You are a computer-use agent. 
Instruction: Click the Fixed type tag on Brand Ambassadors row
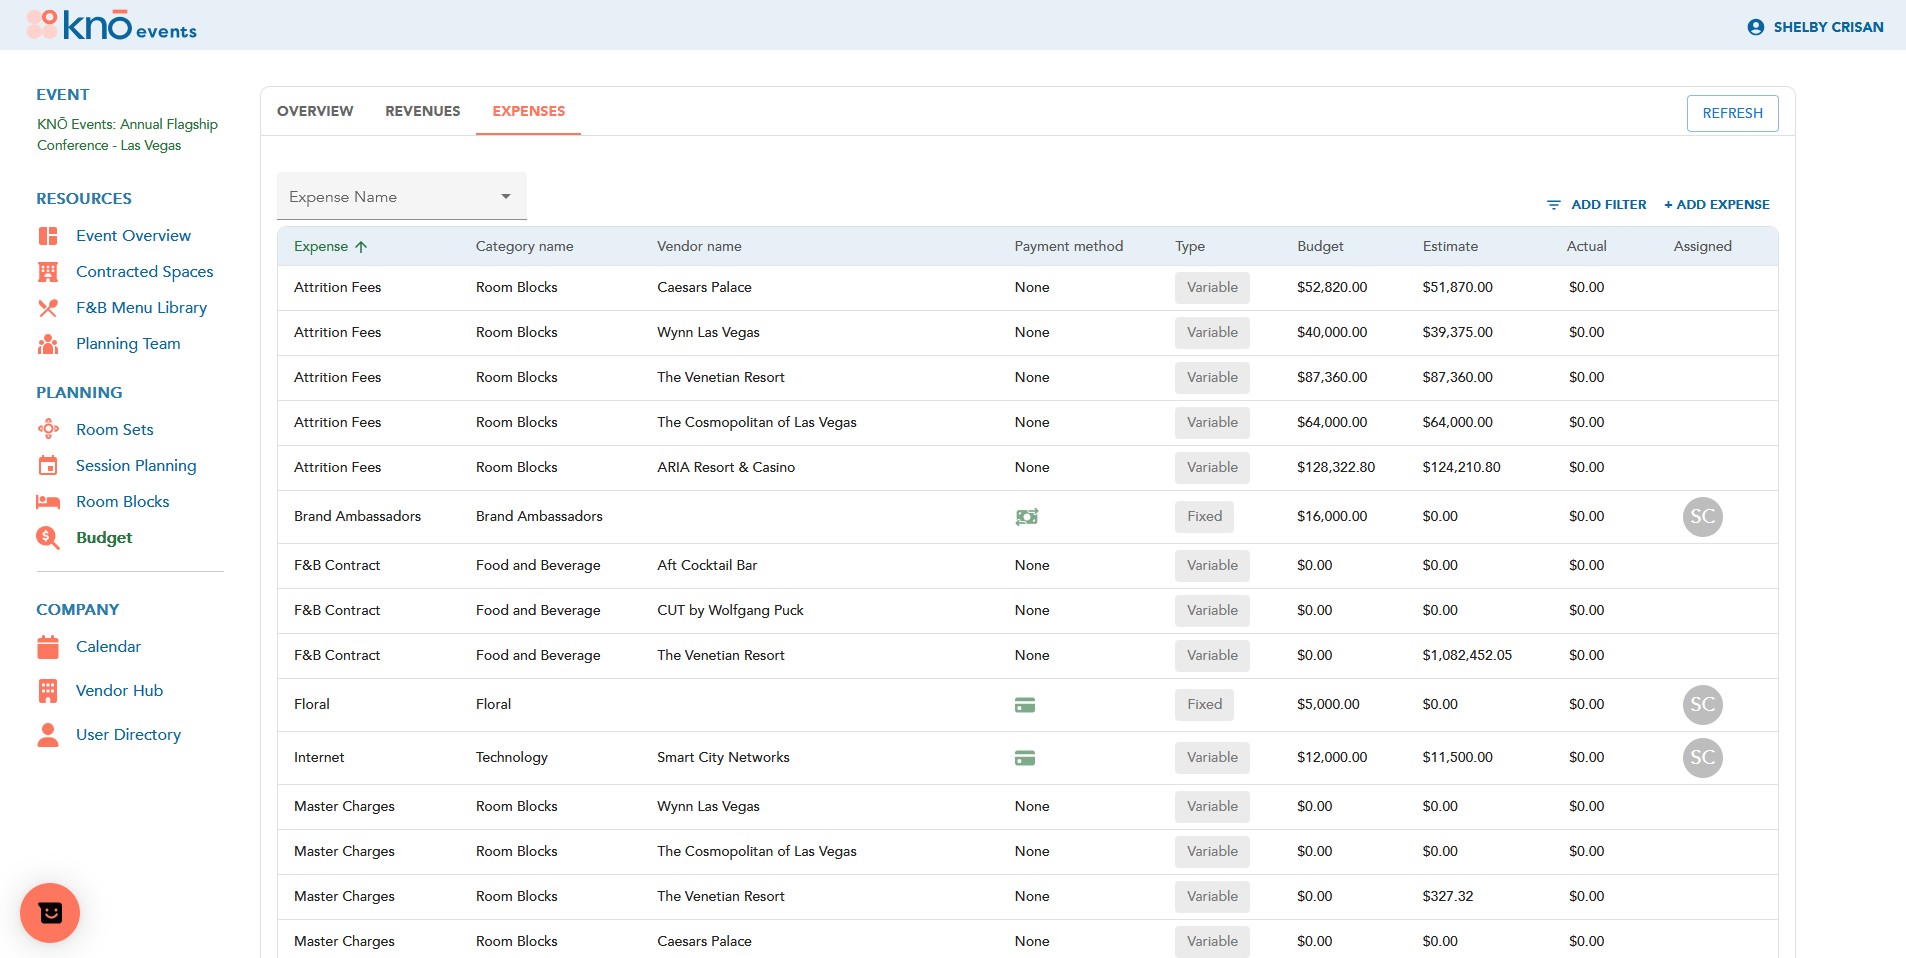(x=1204, y=517)
